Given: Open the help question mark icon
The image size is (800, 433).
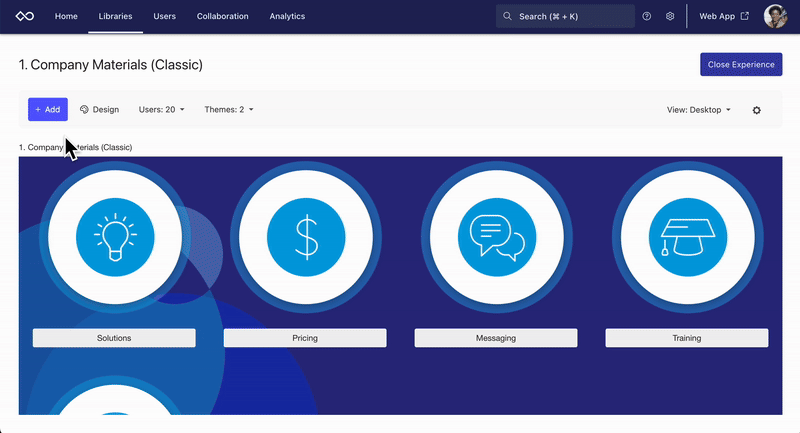Looking at the screenshot, I should click(646, 16).
